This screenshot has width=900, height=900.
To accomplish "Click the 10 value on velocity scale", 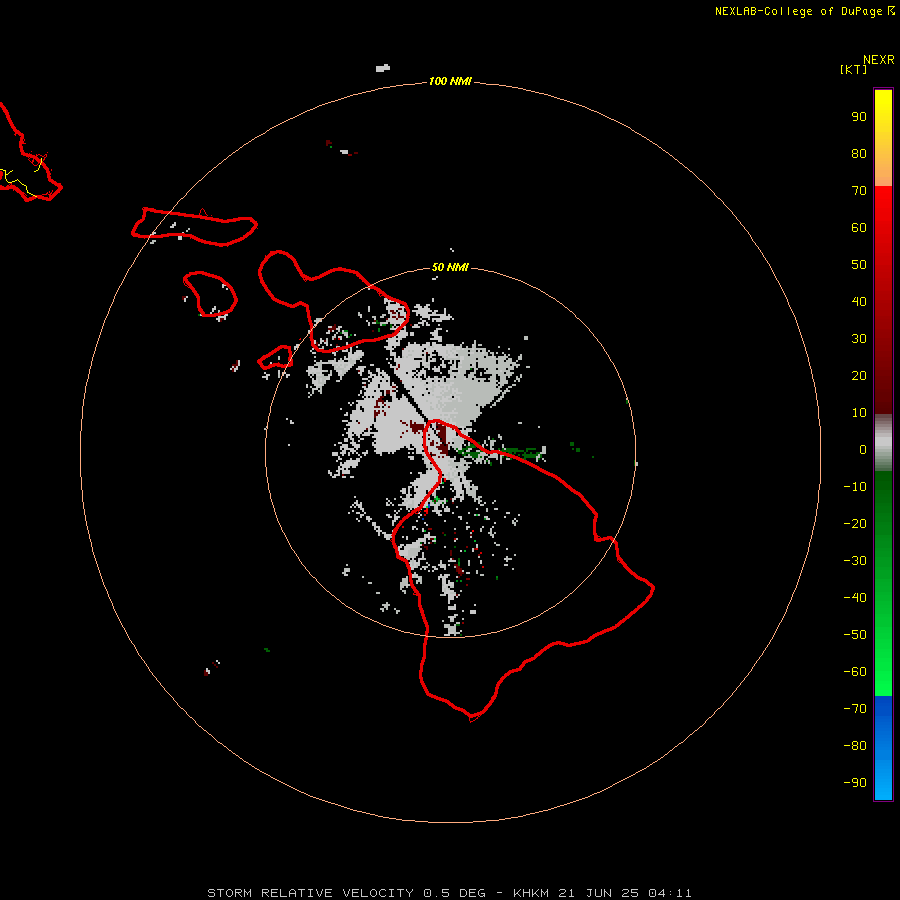I will 859,413.
